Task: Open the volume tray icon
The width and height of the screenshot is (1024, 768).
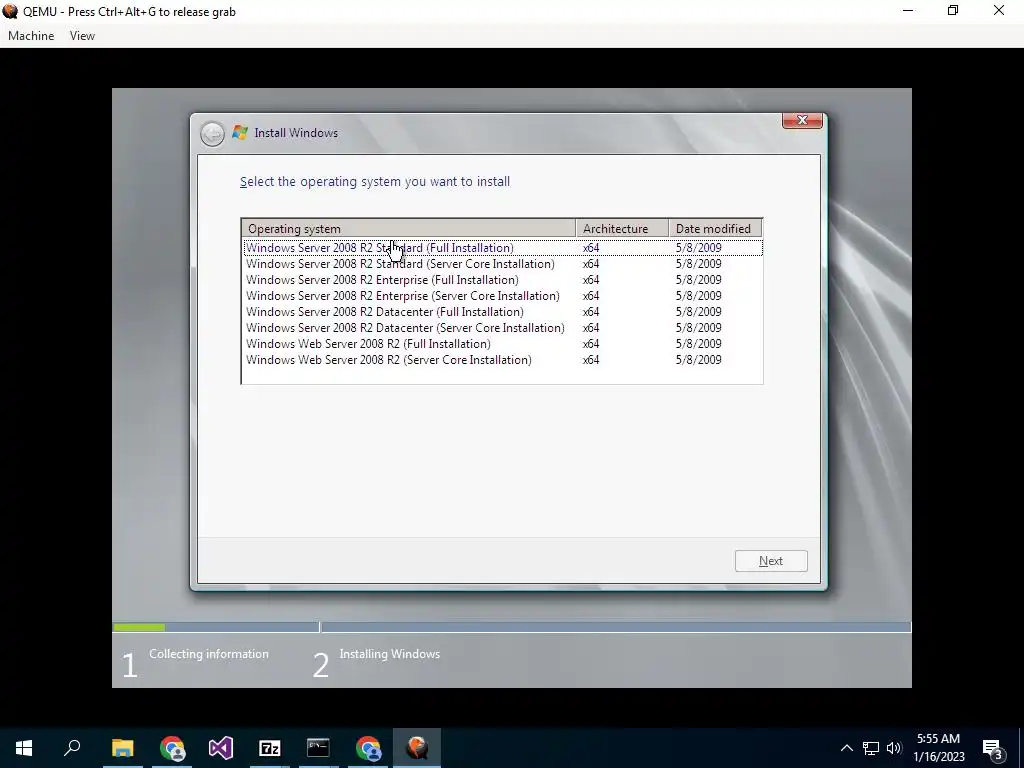Action: [x=894, y=748]
